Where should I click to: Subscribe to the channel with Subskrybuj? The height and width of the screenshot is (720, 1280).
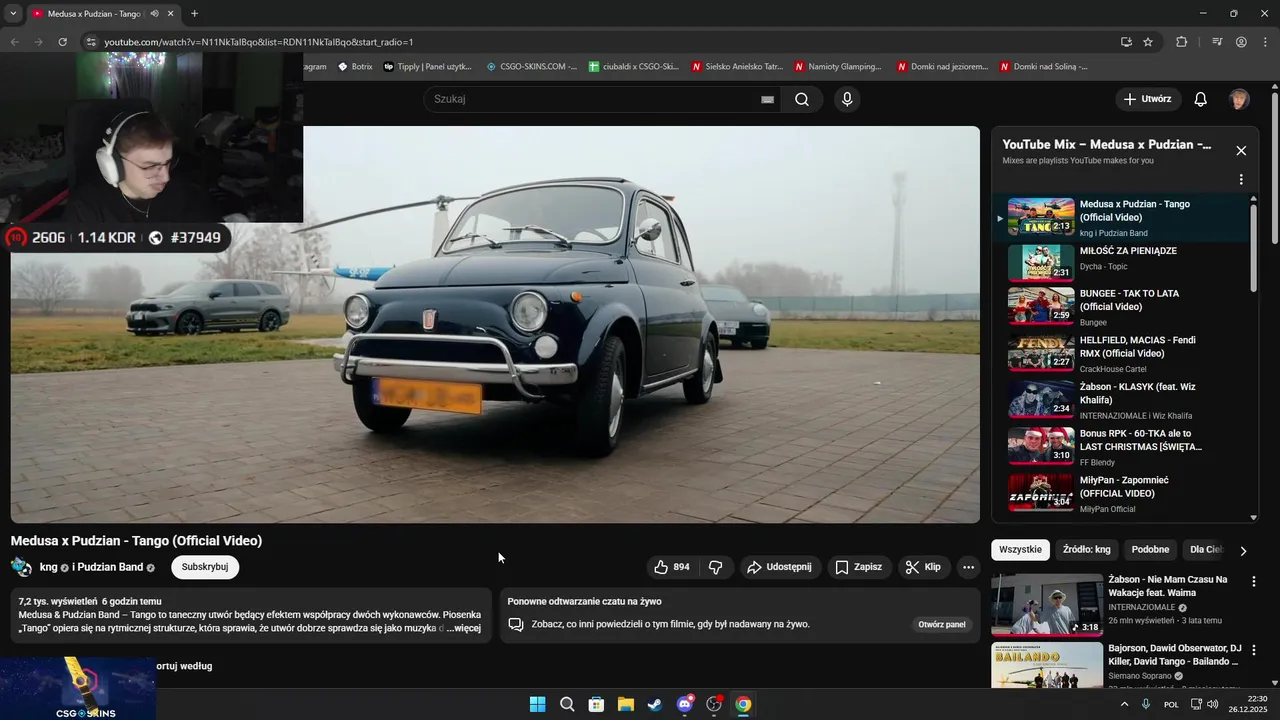point(205,567)
